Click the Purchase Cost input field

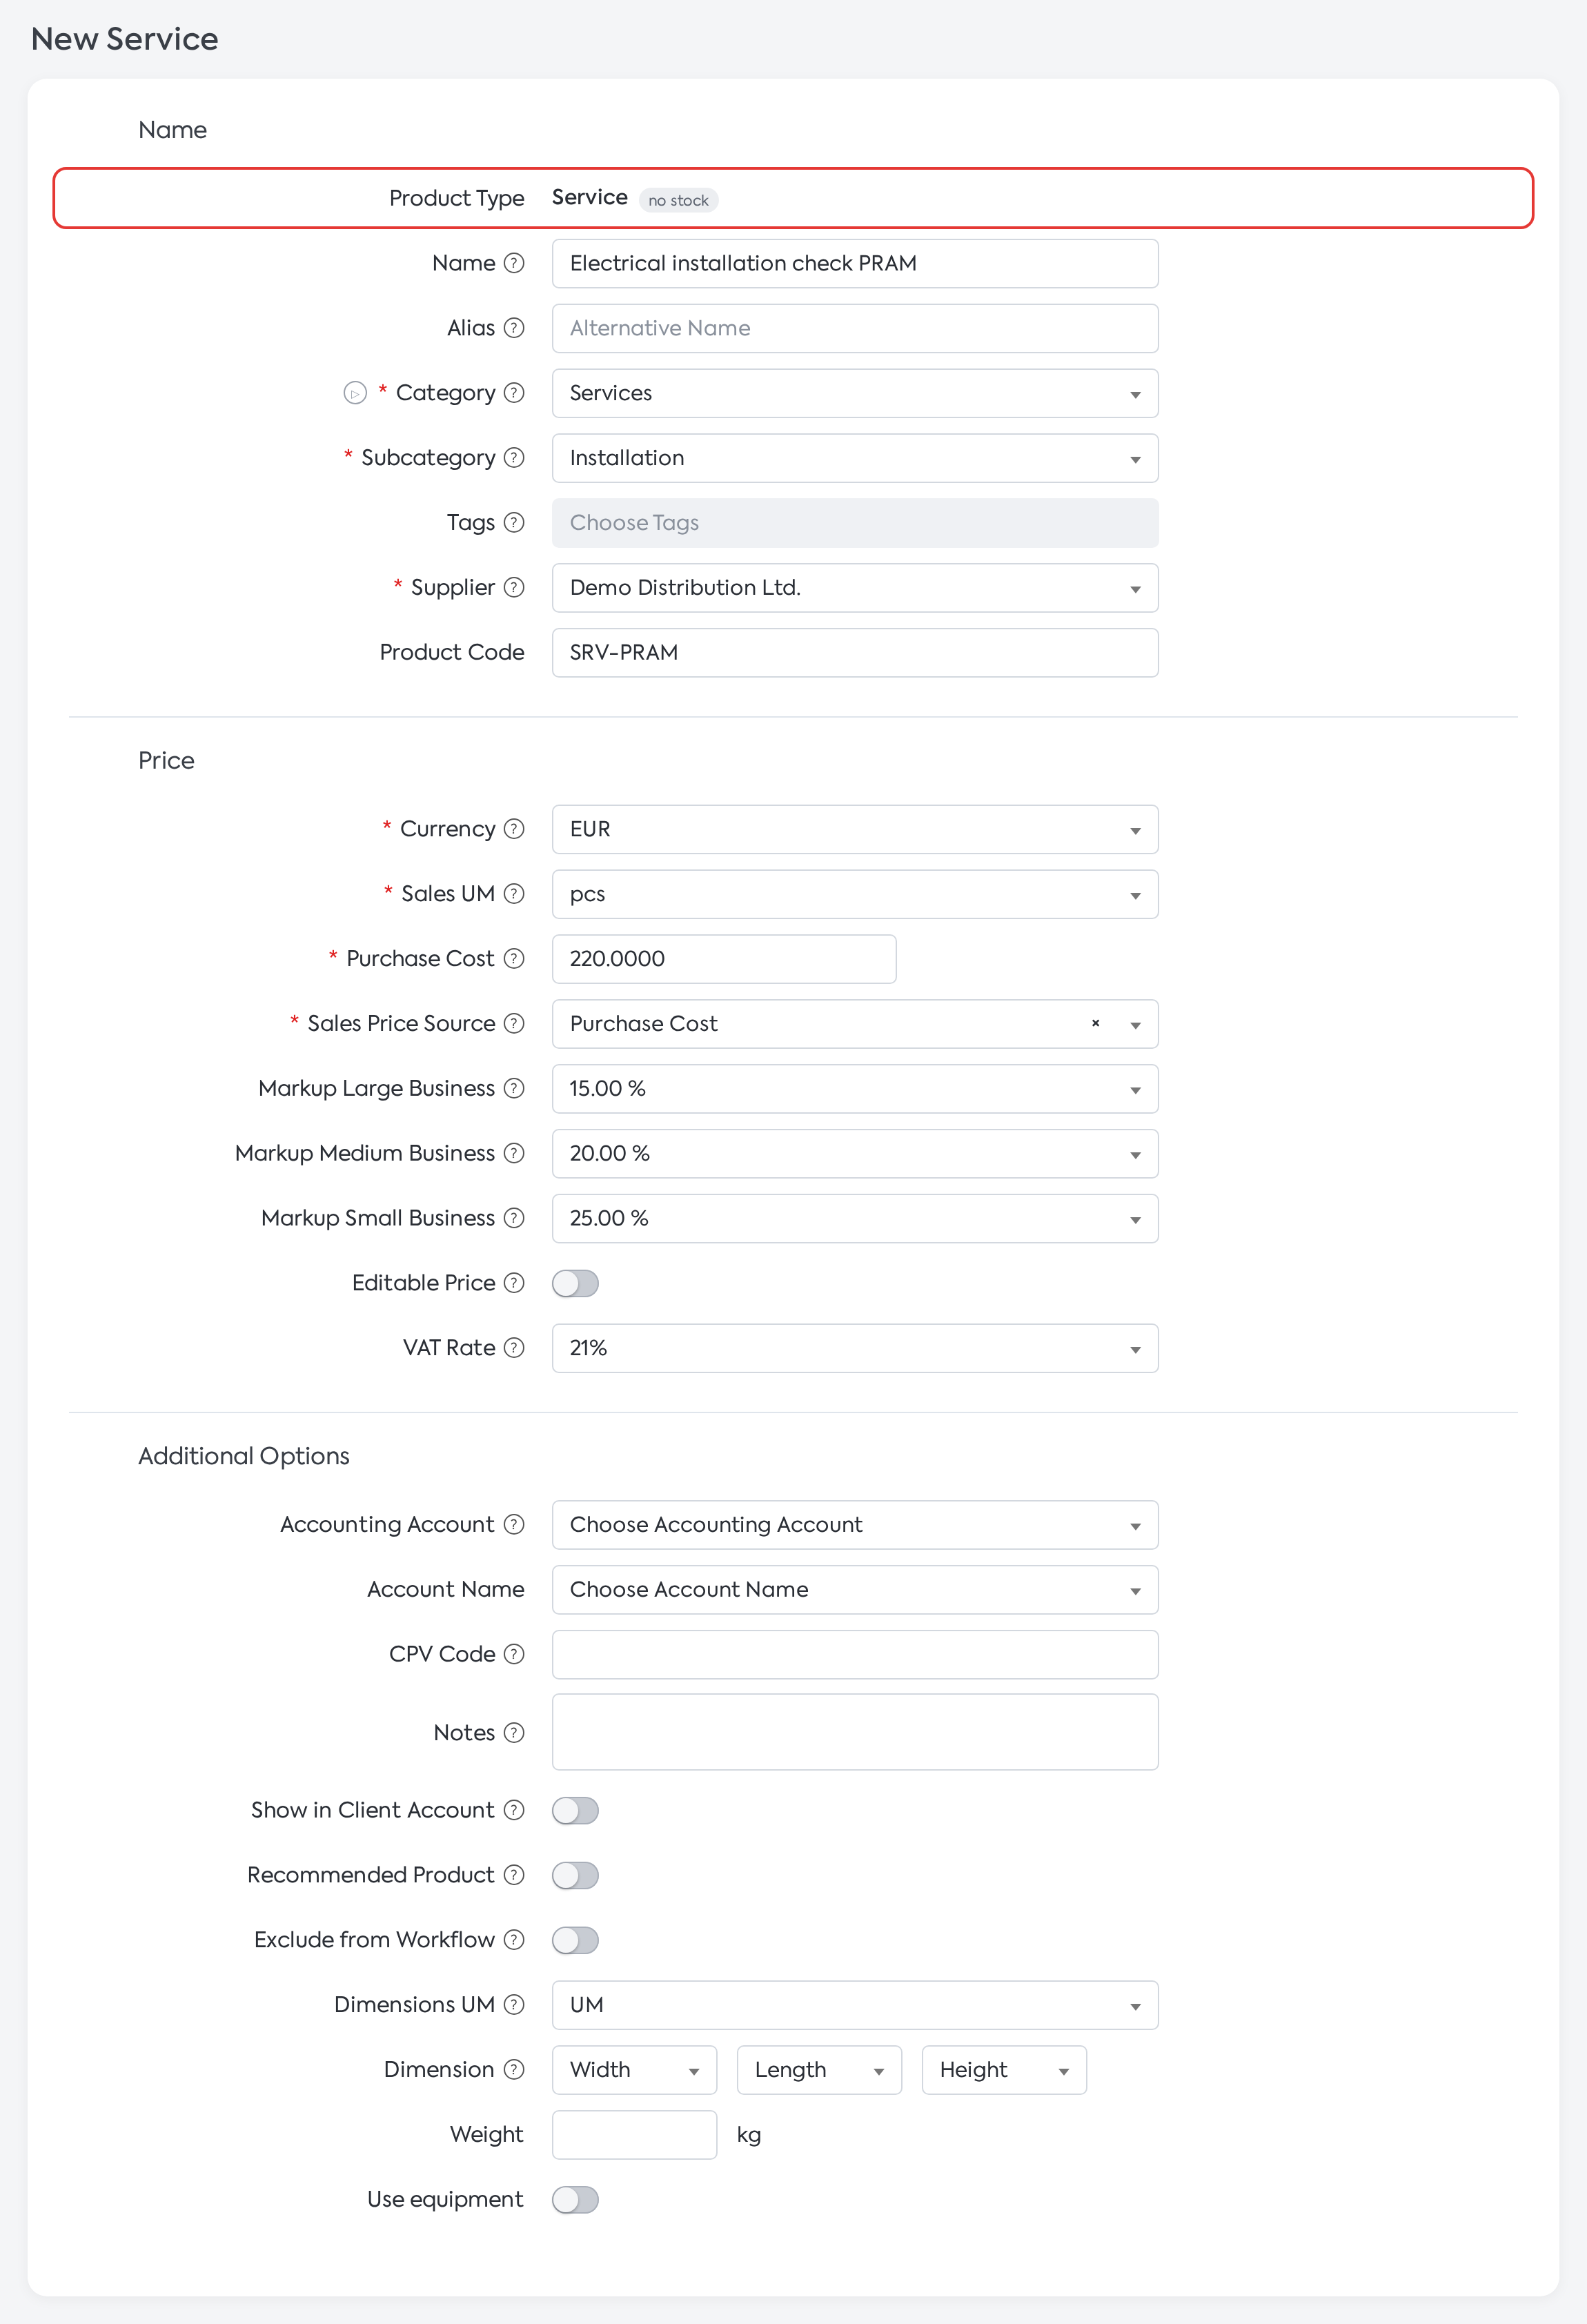(724, 959)
